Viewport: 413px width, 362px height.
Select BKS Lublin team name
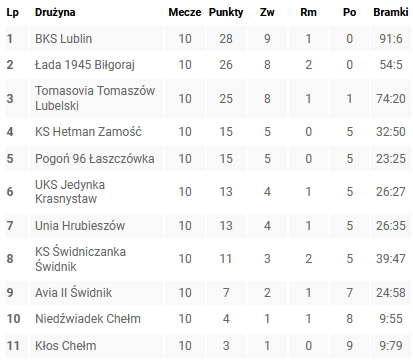(x=63, y=39)
